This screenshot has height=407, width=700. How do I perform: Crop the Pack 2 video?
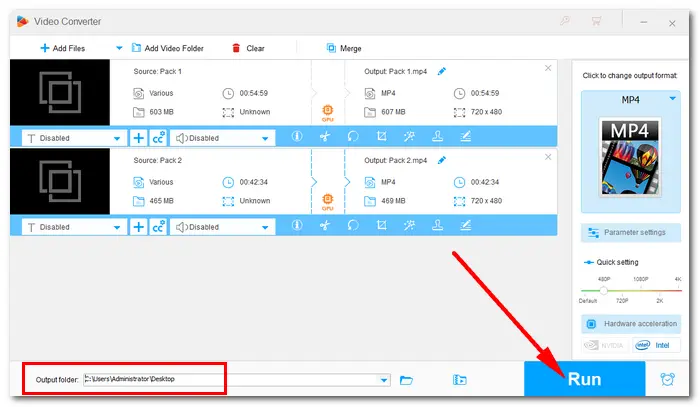381,225
